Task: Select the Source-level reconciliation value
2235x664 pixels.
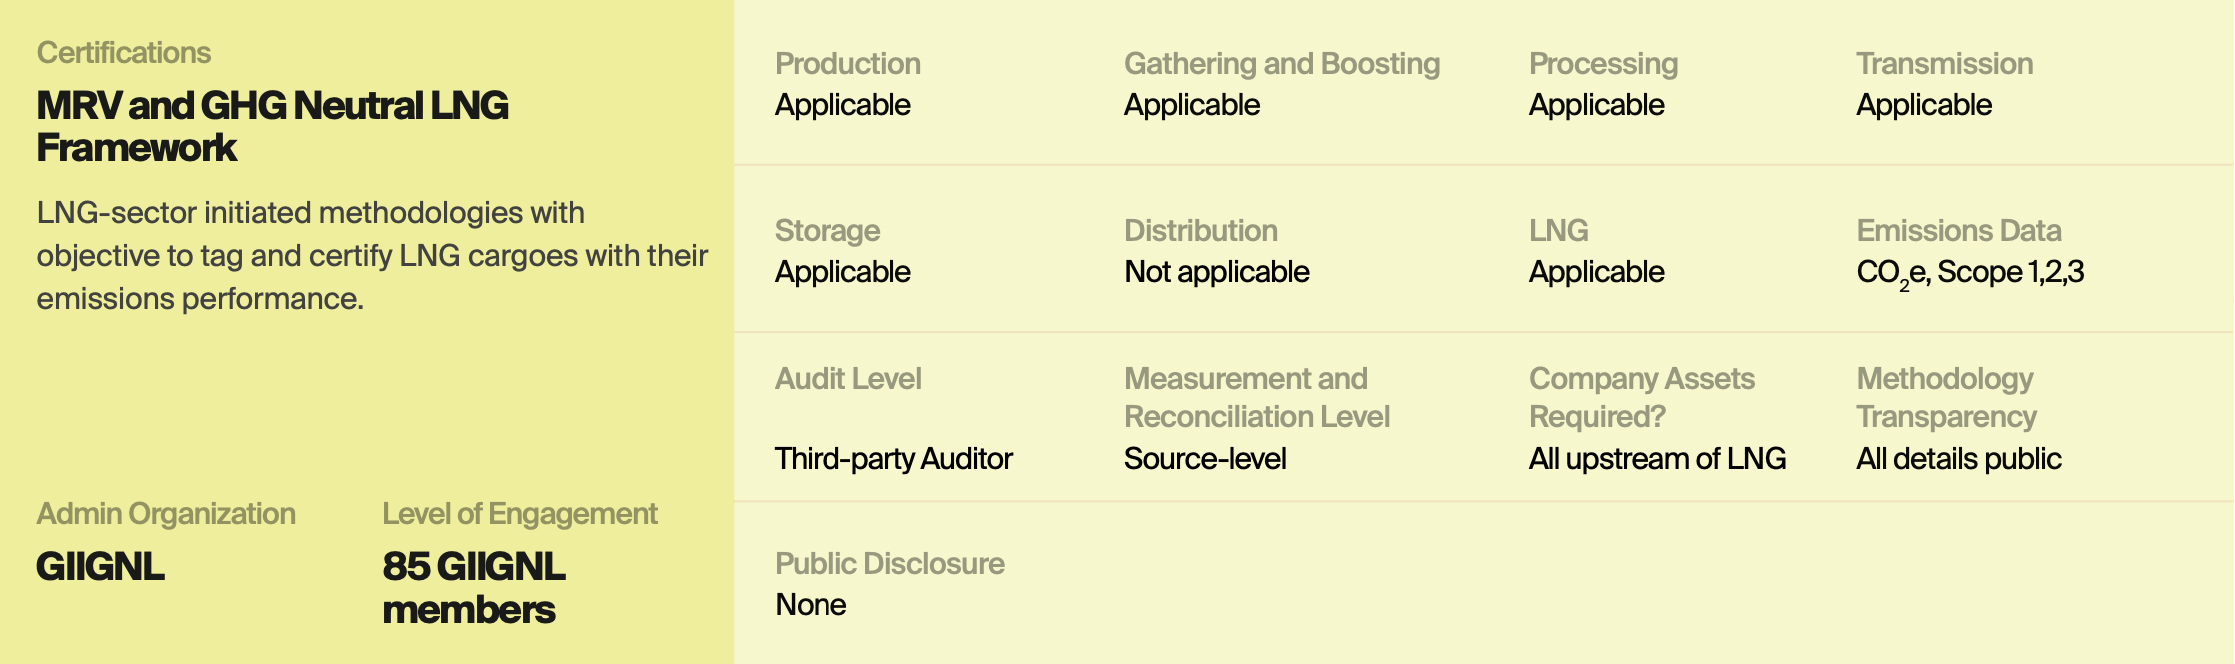Action: (x=1205, y=459)
